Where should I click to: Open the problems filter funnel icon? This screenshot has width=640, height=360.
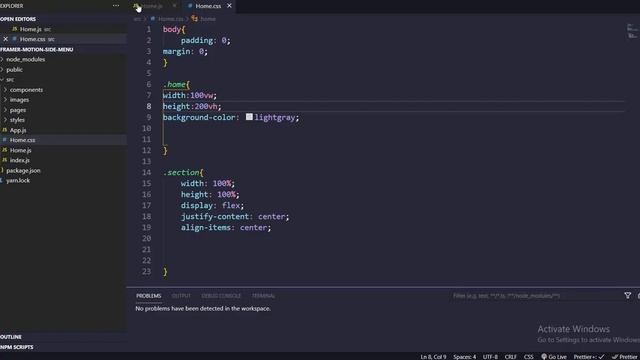pyautogui.click(x=627, y=296)
